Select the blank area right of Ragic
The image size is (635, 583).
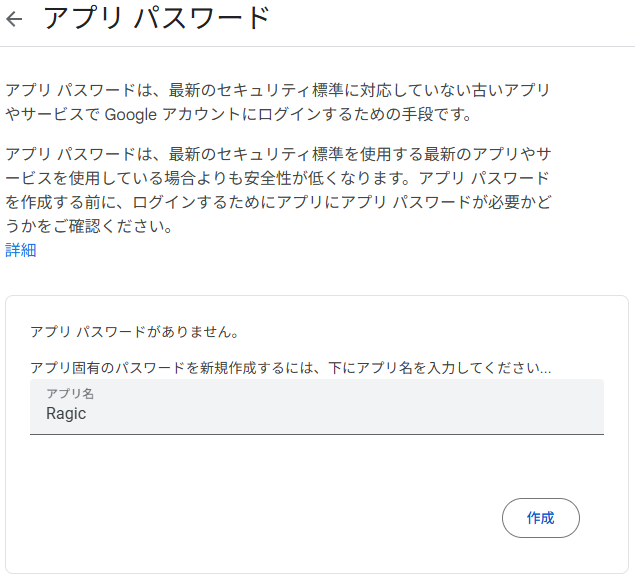pyautogui.click(x=344, y=414)
